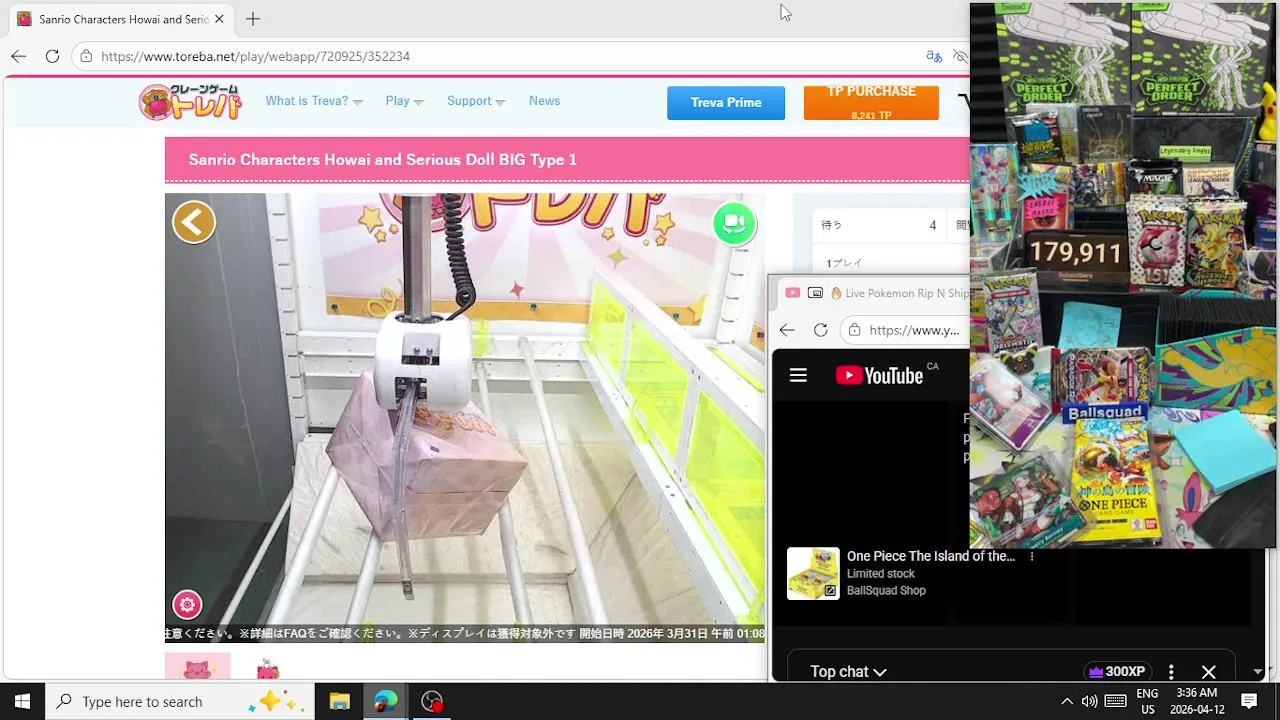The height and width of the screenshot is (720, 1280).
Task: Click the tracking-blocked eye icon in address bar
Action: pos(960,56)
